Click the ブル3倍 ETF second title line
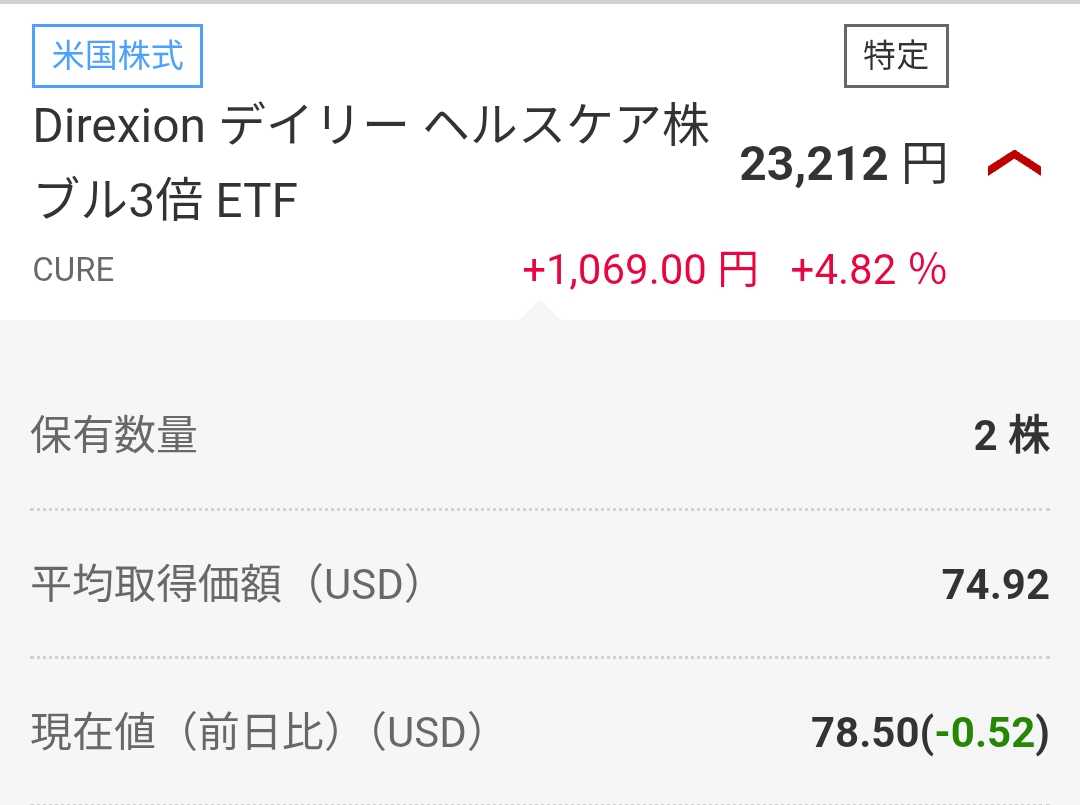Viewport: 1080px width, 805px height. point(166,202)
